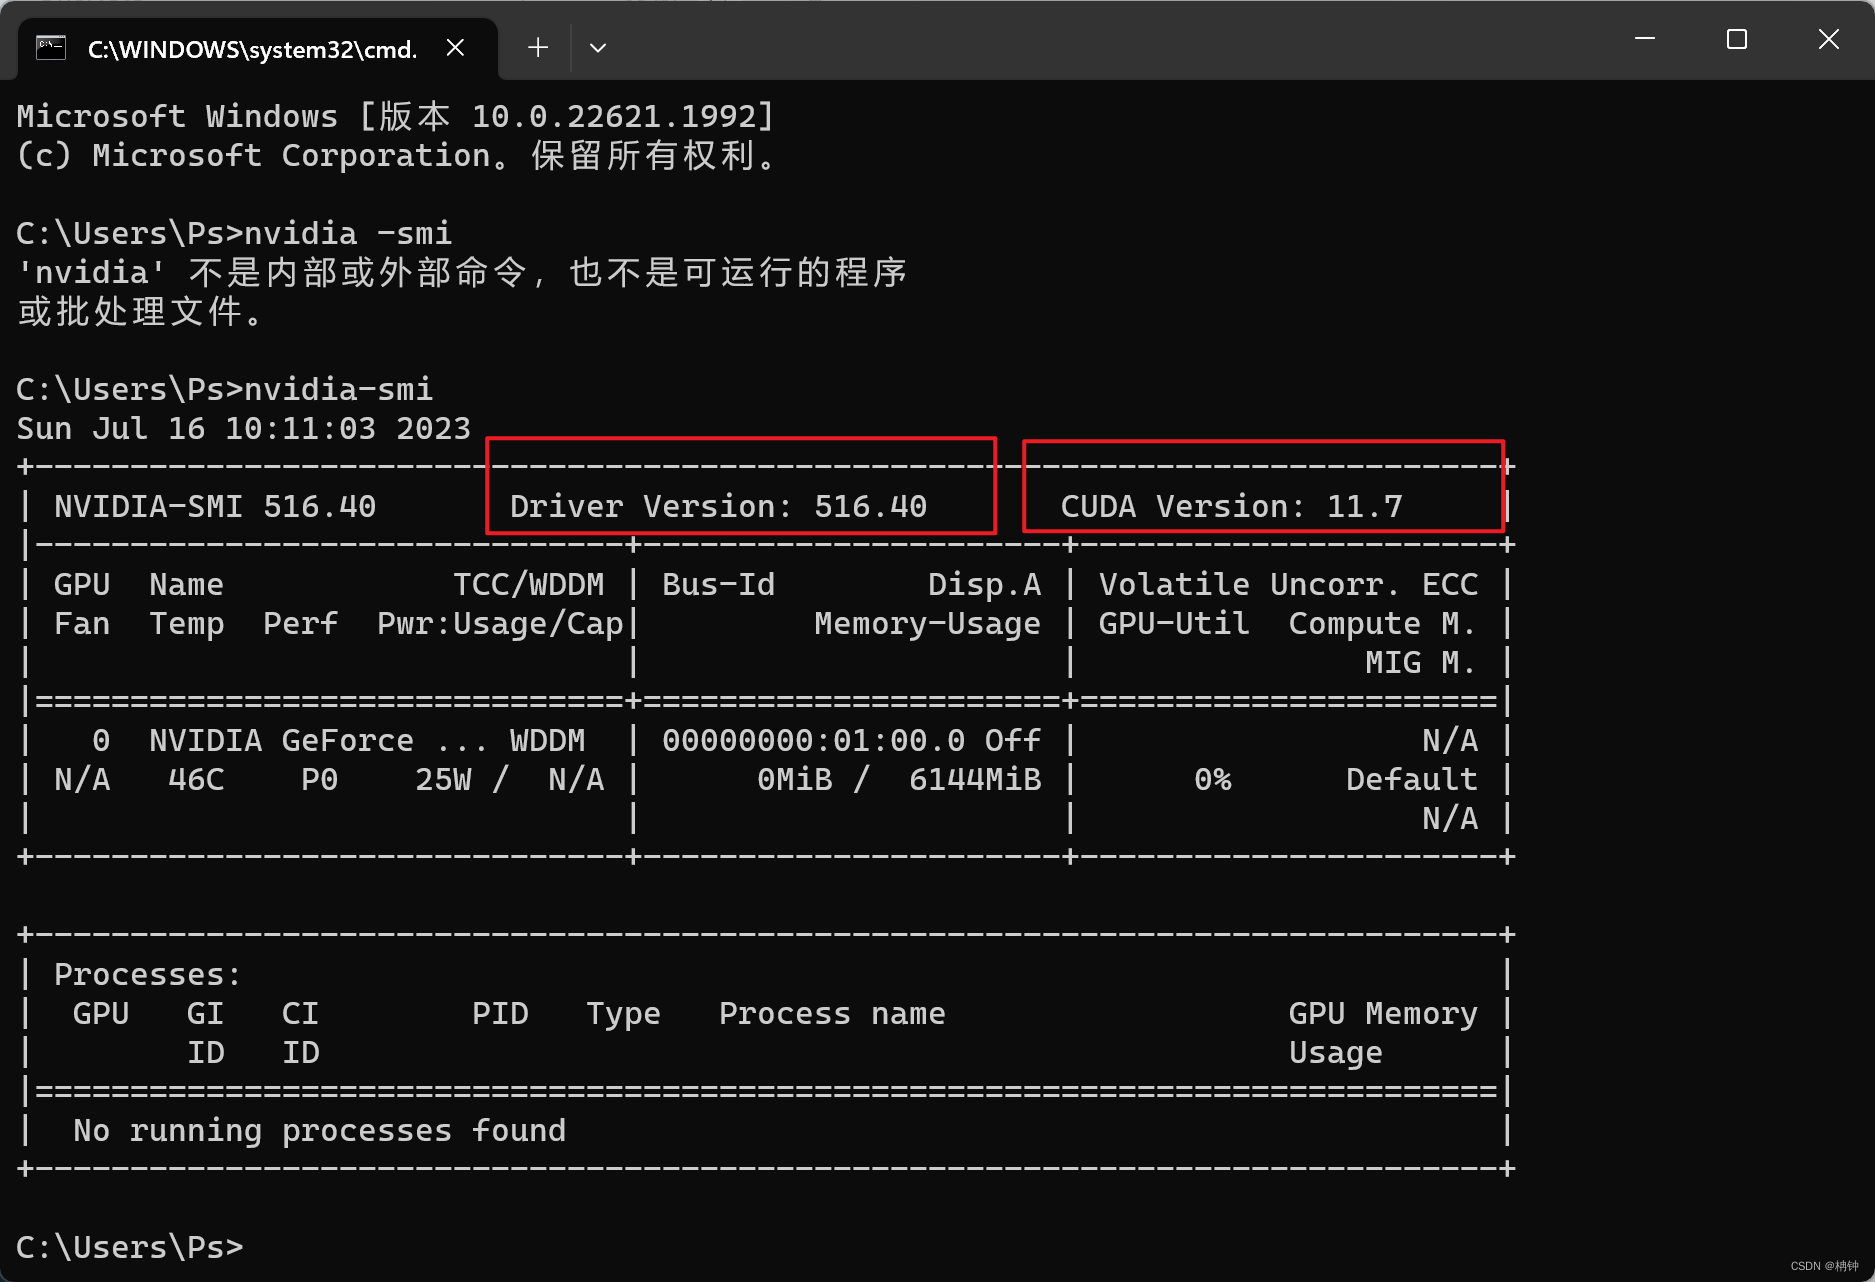
Task: Open a new terminal tab
Action: 538,48
